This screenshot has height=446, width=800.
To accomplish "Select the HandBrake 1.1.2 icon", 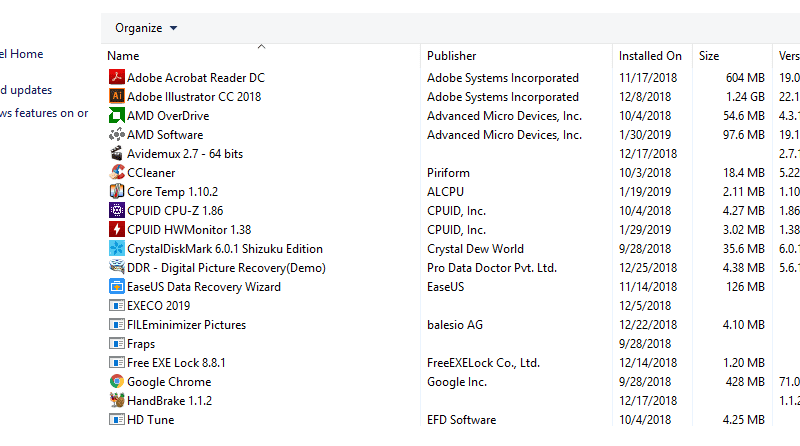I will (116, 400).
